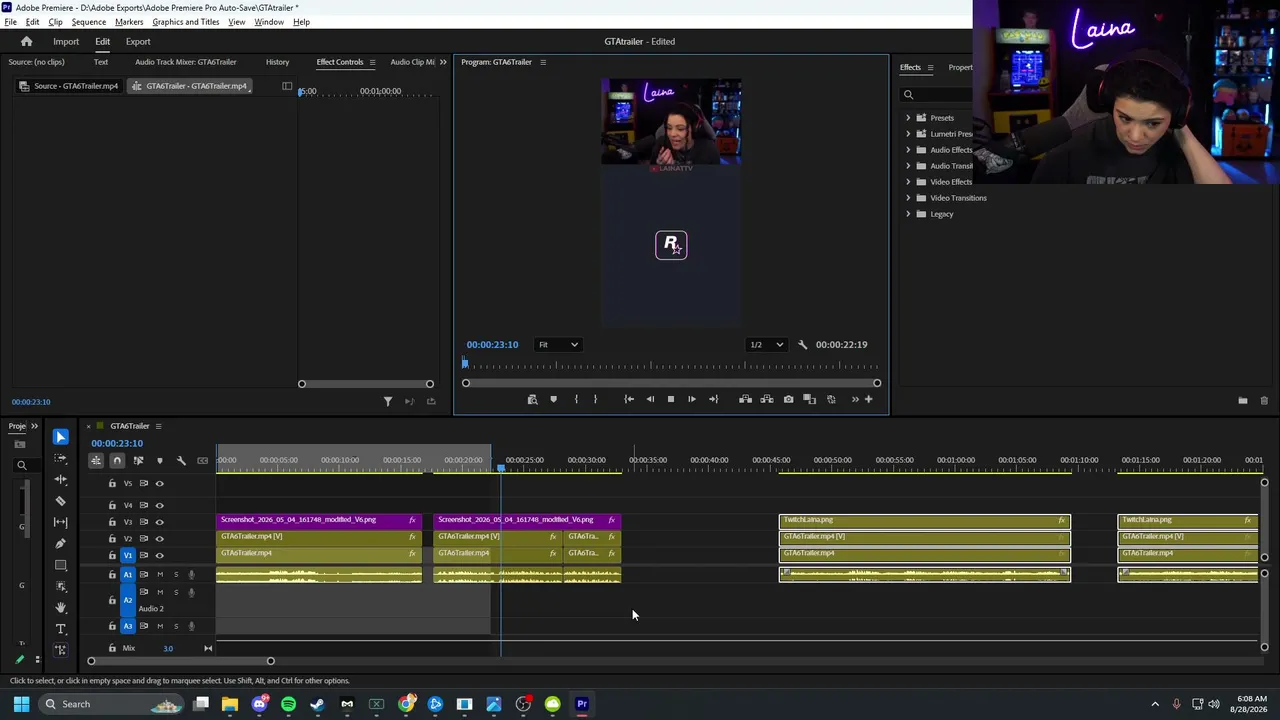Click Mark Out bracket in Program monitor
The width and height of the screenshot is (1280, 720).
595,400
